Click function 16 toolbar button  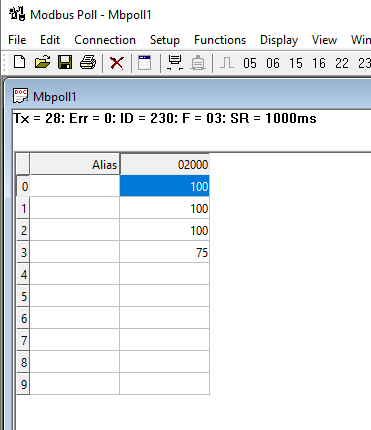coord(319,63)
